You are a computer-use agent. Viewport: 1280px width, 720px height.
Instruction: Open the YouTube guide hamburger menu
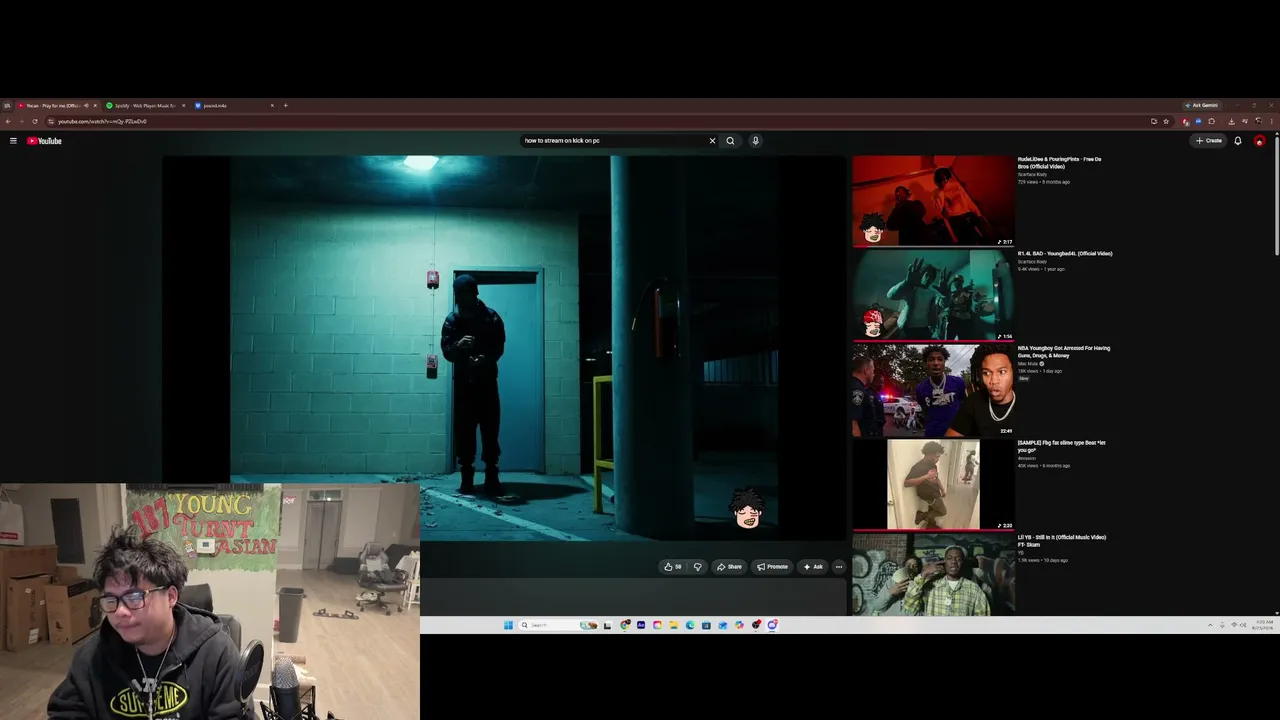pos(13,141)
